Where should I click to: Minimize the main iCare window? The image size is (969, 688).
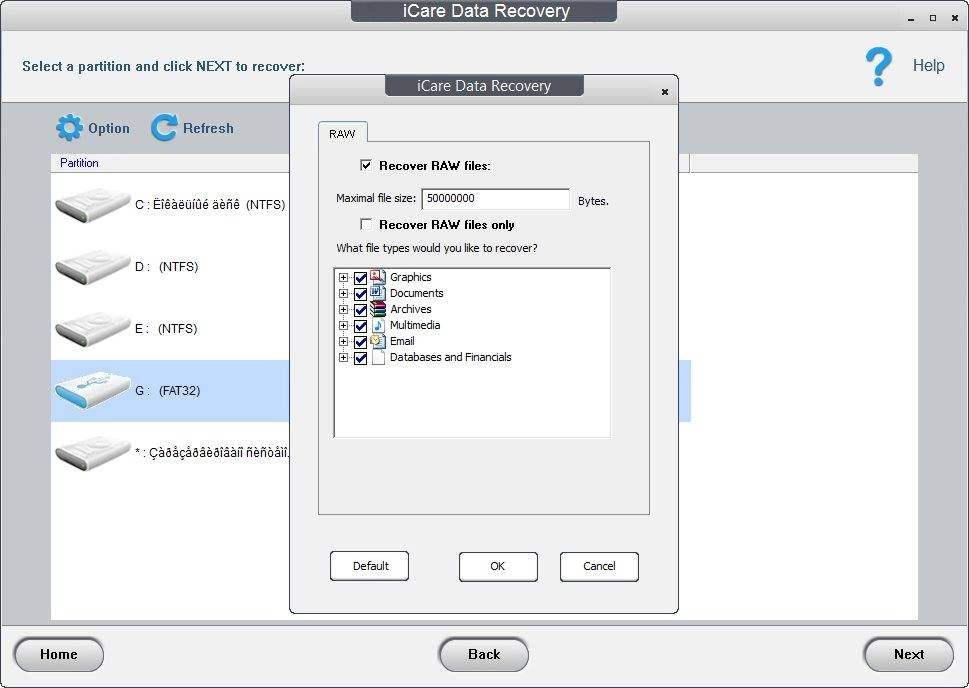click(x=910, y=19)
